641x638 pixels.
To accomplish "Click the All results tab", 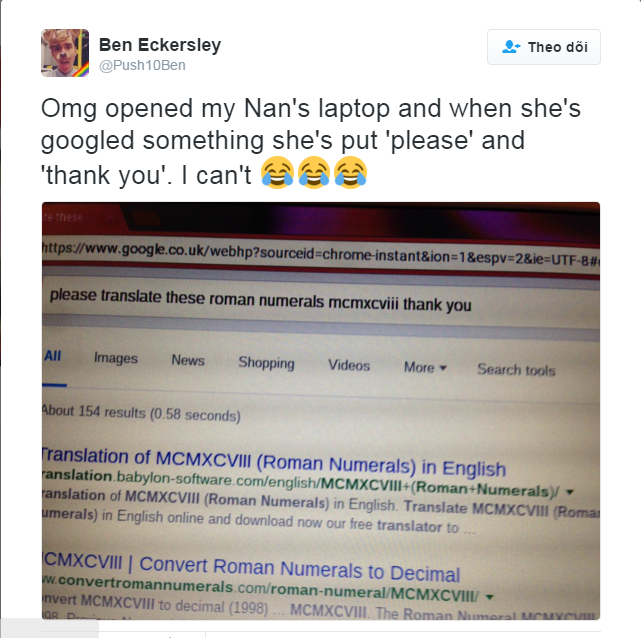I will (53, 356).
